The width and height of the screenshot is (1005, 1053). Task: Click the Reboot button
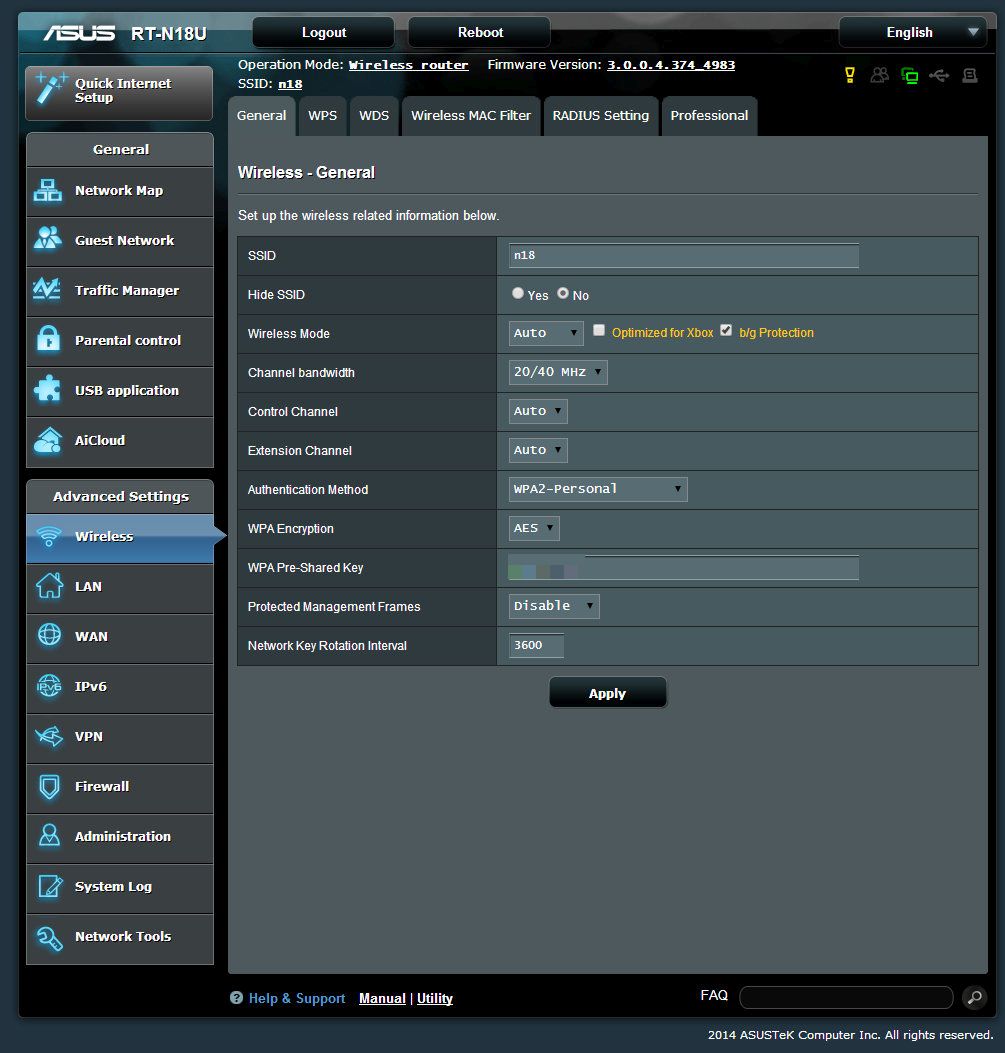[x=481, y=33]
